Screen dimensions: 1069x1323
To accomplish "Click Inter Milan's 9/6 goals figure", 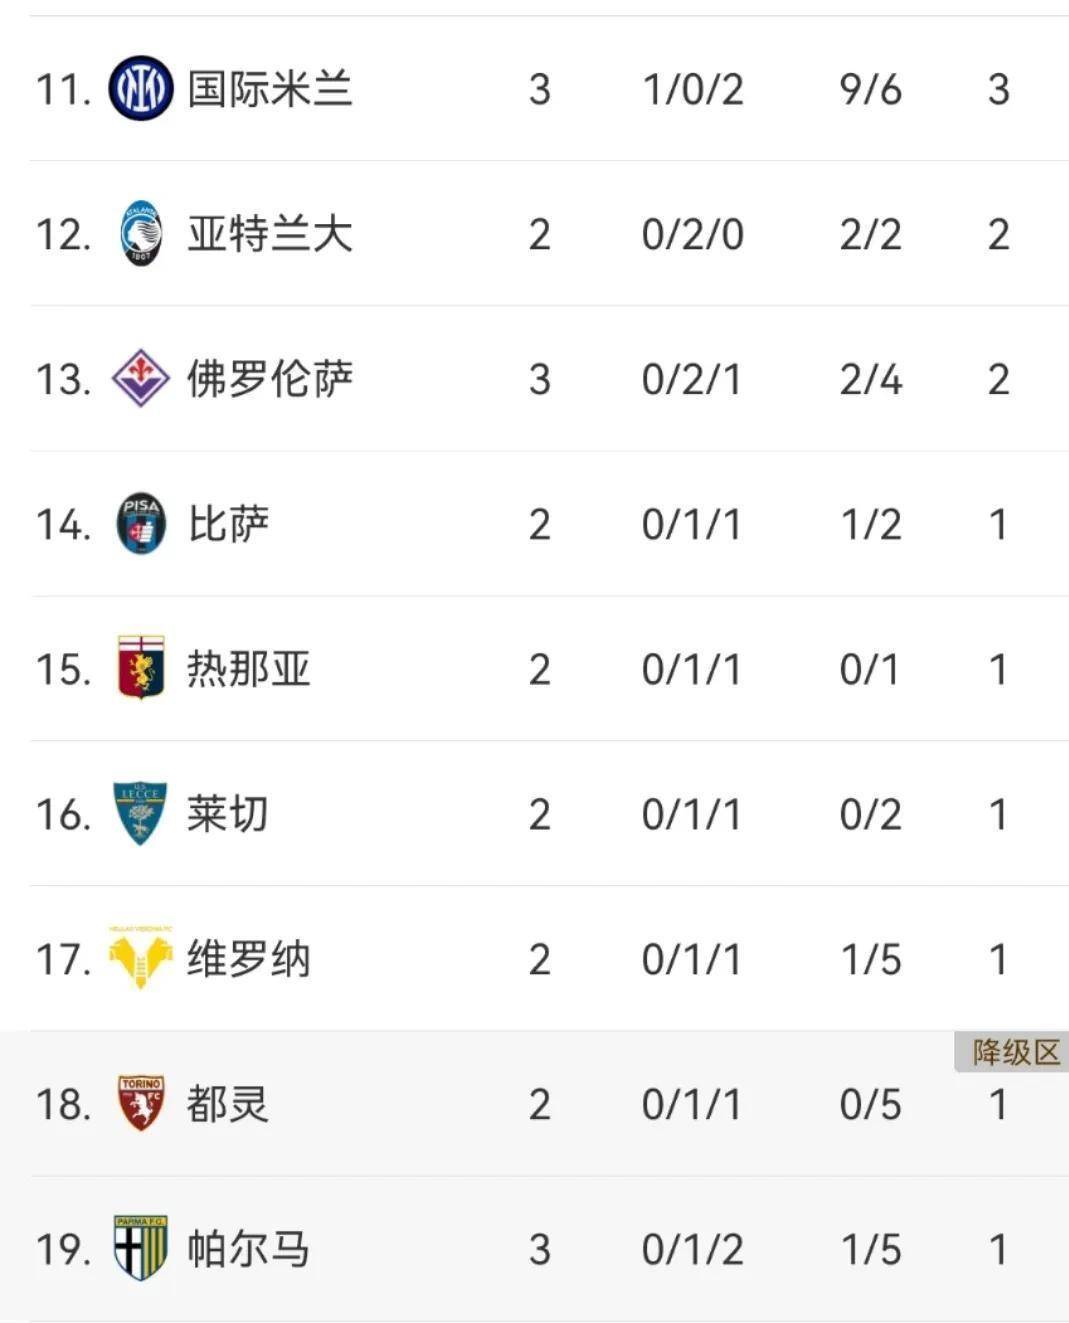I will pos(870,89).
